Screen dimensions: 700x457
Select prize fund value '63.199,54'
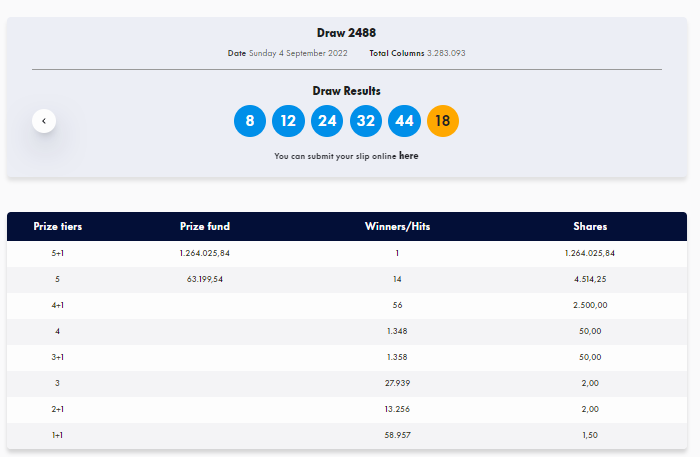pyautogui.click(x=205, y=279)
